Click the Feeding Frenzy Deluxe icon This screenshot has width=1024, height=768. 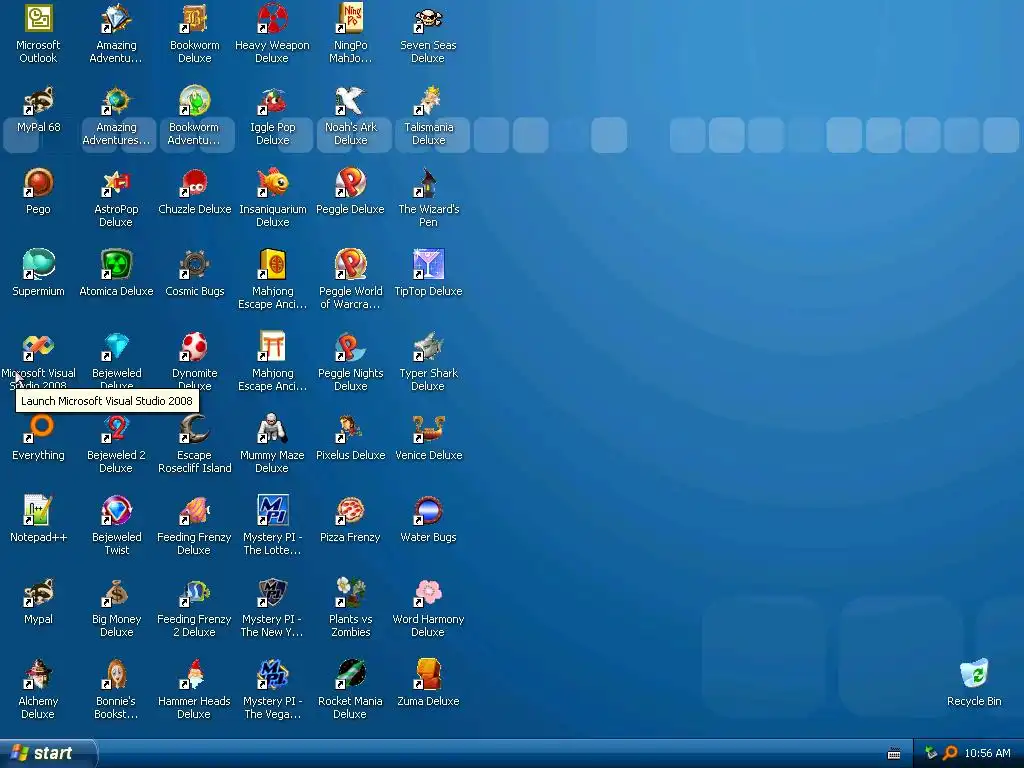(195, 511)
